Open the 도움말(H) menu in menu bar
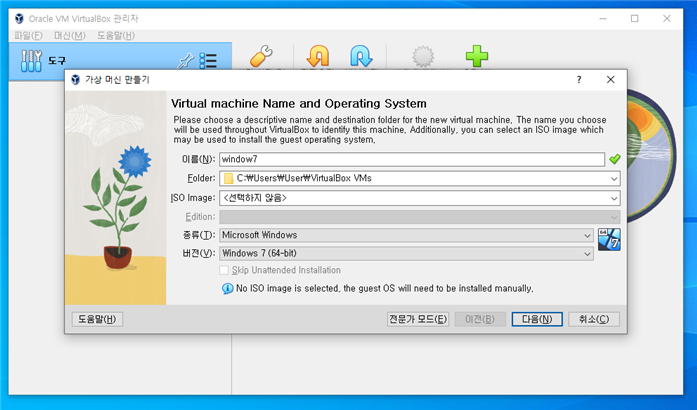This screenshot has height=410, width=697. [x=116, y=36]
